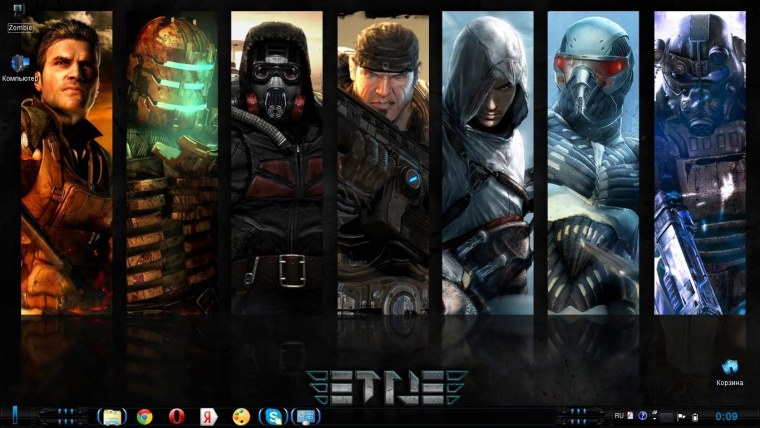
Task: Expand the hidden tray icons arrow
Action: point(656,416)
